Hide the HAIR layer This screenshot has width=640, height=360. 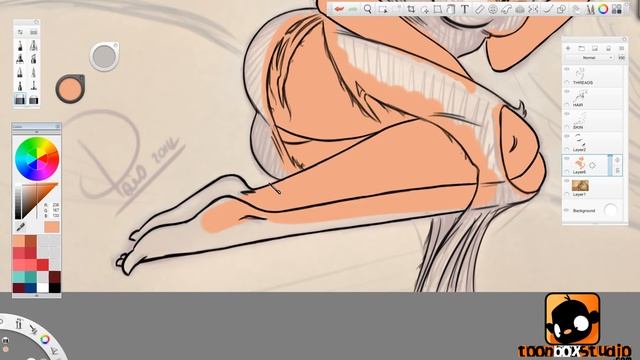click(x=567, y=92)
